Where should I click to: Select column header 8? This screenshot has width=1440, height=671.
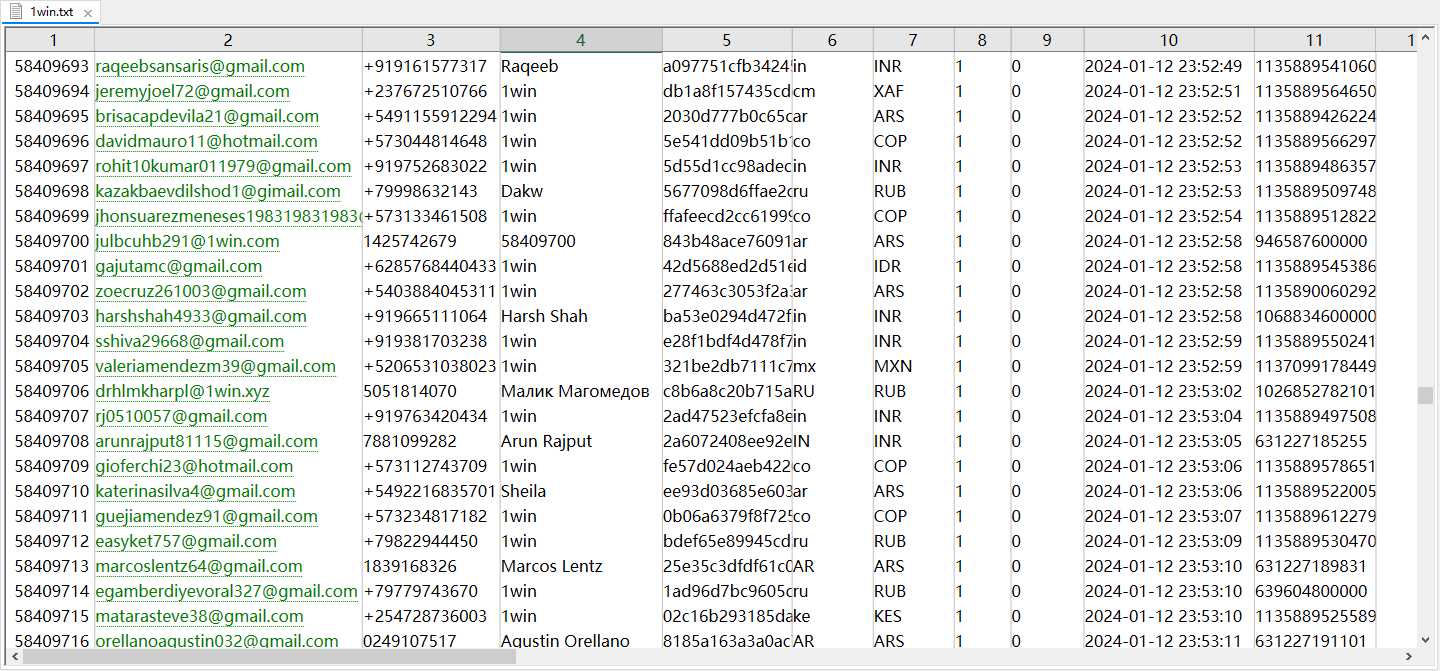[982, 40]
